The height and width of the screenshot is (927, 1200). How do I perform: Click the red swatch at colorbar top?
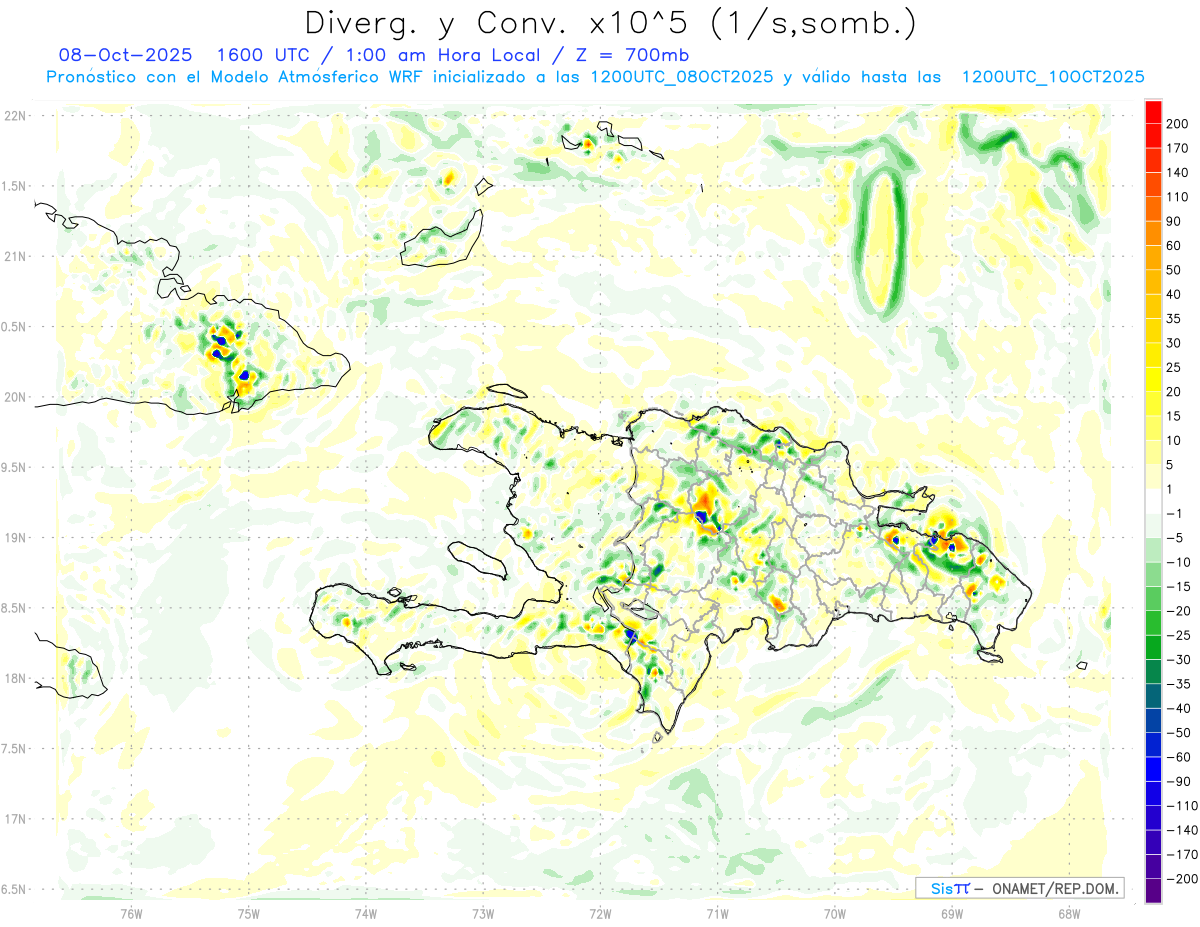1153,111
